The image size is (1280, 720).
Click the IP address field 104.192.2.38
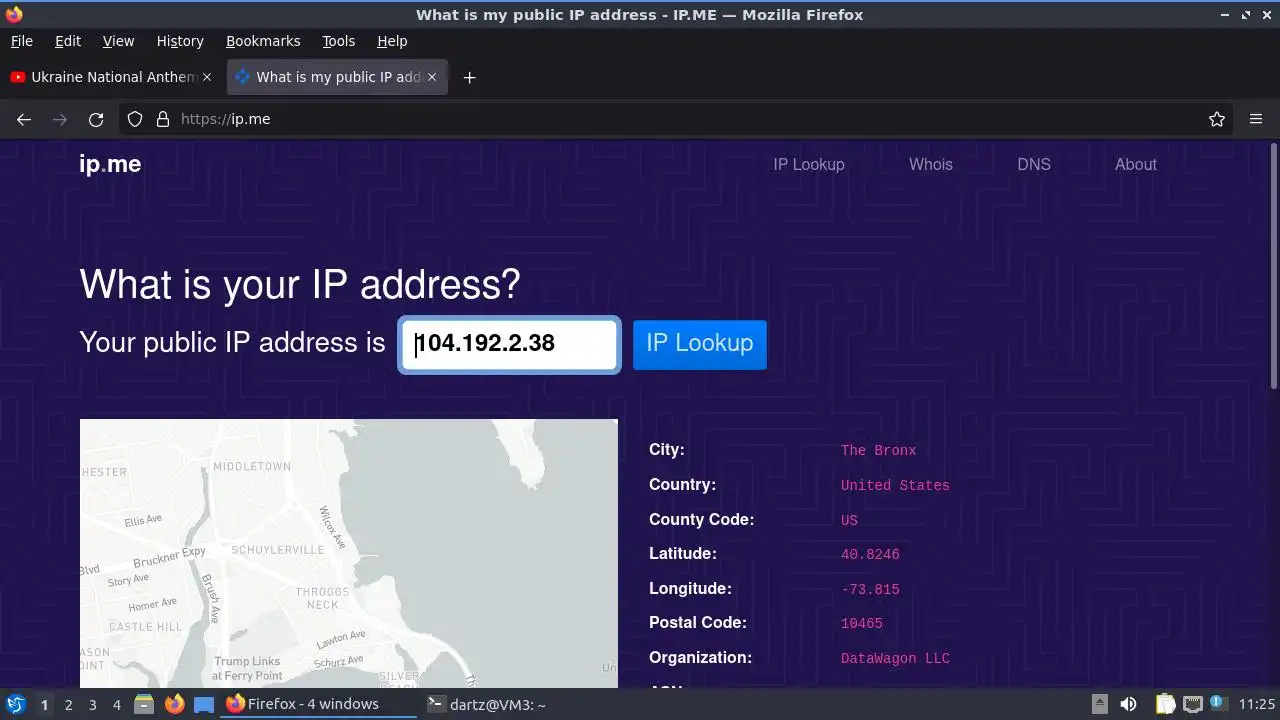tap(510, 344)
